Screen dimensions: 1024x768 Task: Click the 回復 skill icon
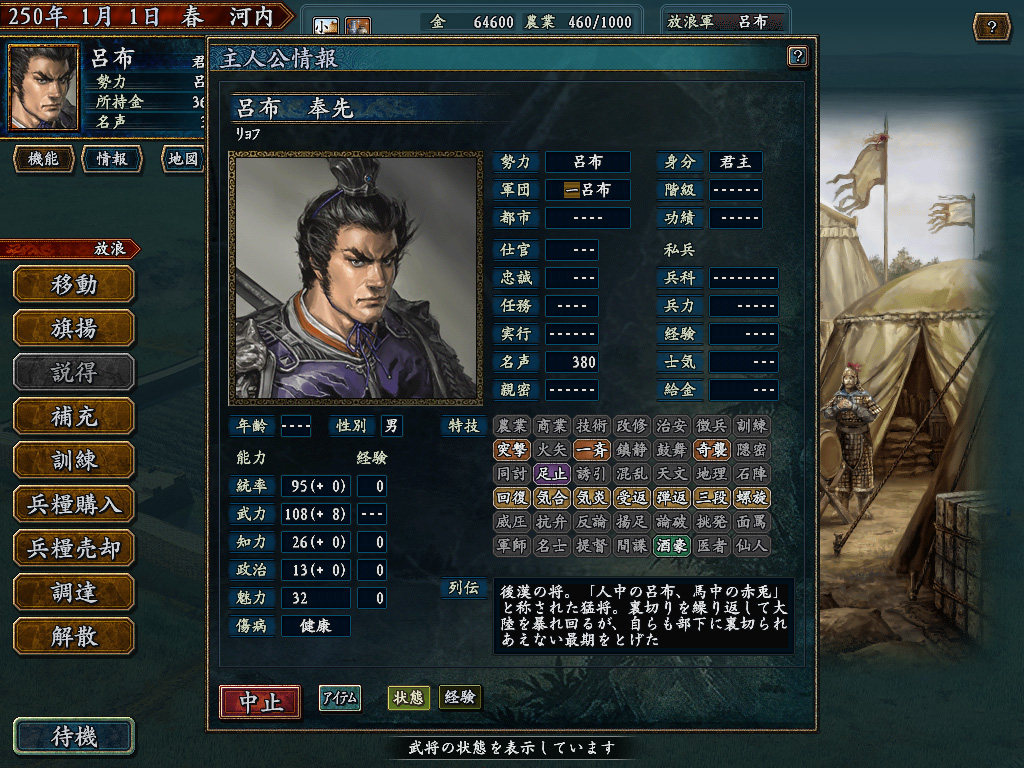511,498
